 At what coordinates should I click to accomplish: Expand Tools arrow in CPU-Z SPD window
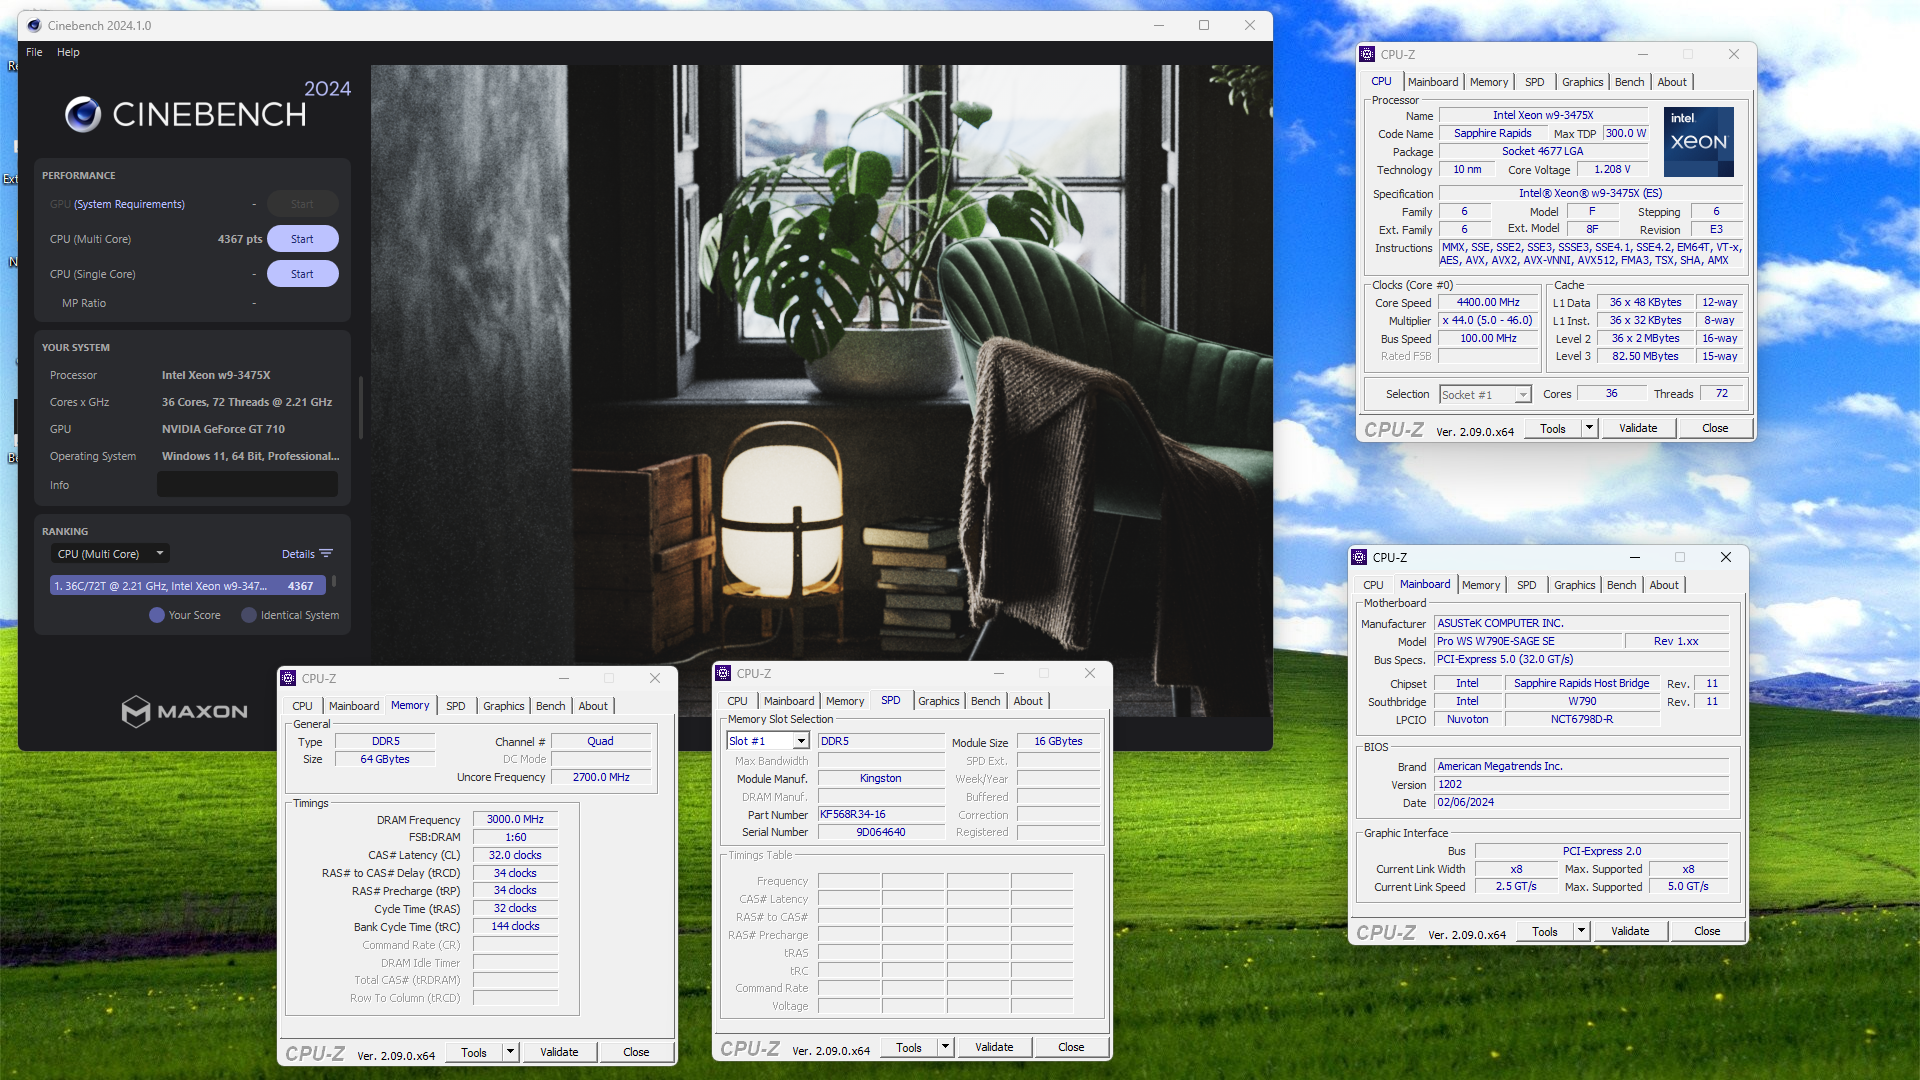point(945,1047)
